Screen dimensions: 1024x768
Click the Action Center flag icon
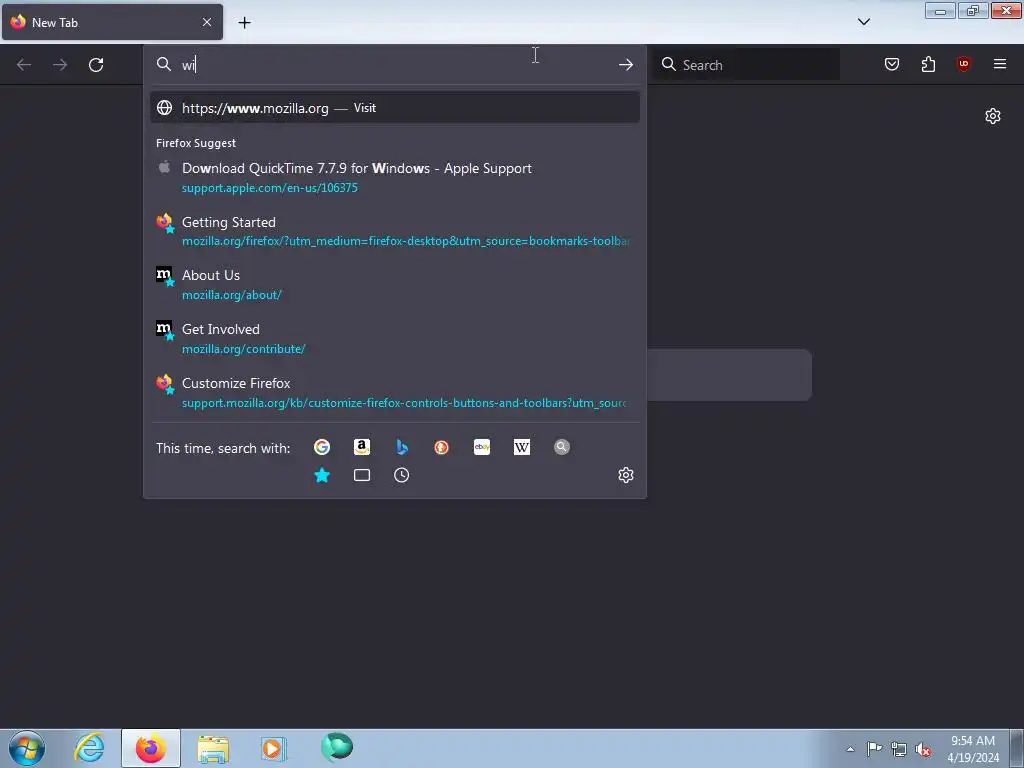click(874, 749)
